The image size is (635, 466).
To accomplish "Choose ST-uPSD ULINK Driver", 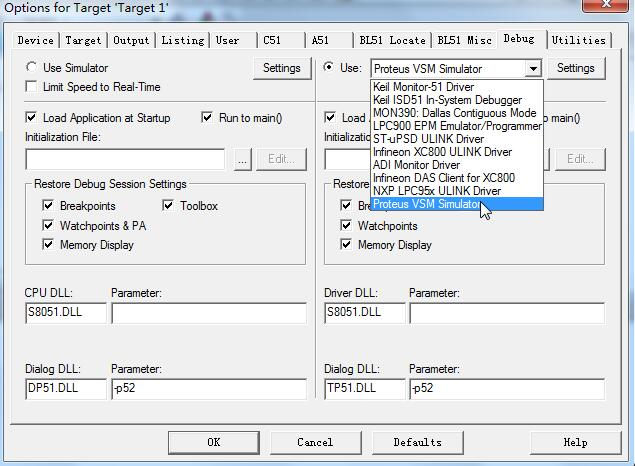I will click(x=457, y=139).
